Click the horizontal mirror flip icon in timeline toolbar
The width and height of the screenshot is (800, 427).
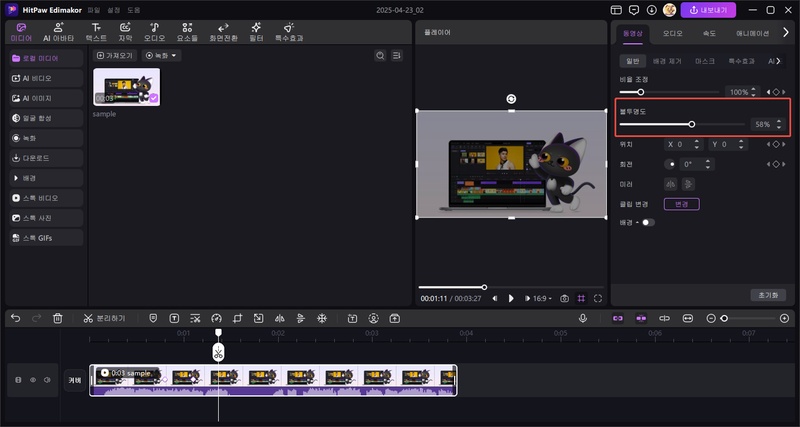(279, 318)
